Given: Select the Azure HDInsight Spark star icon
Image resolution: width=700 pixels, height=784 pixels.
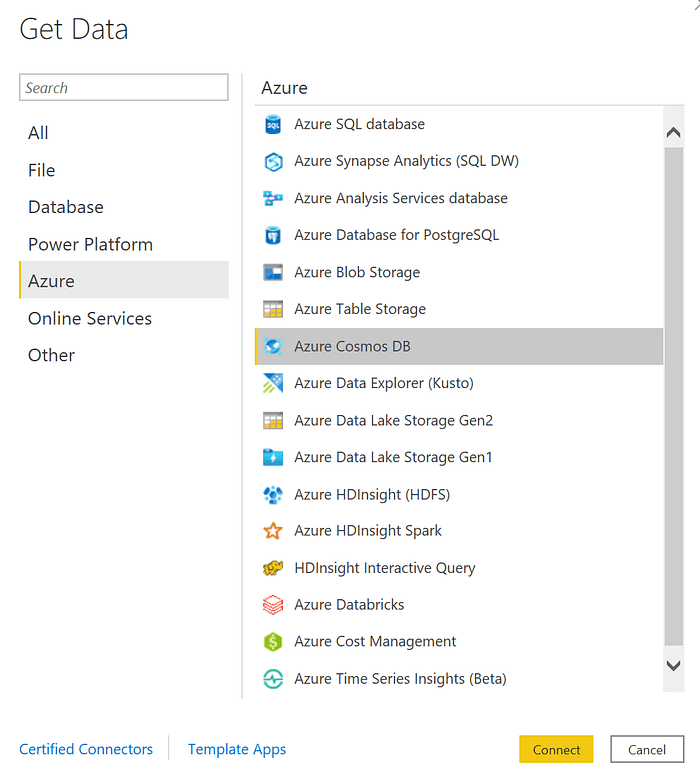Looking at the screenshot, I should [x=273, y=531].
